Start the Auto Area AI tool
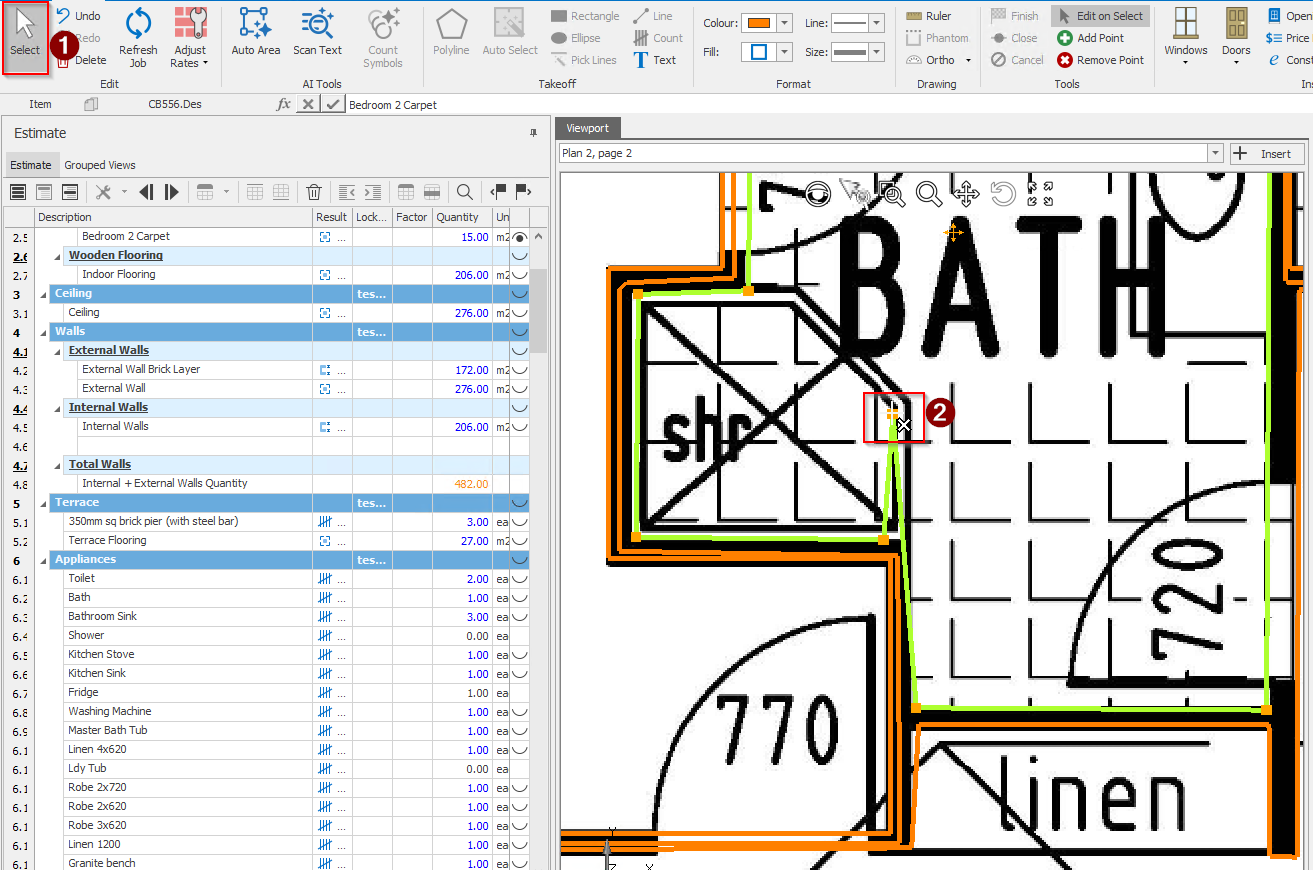Screen dimensions: 1313x870 pos(256,33)
